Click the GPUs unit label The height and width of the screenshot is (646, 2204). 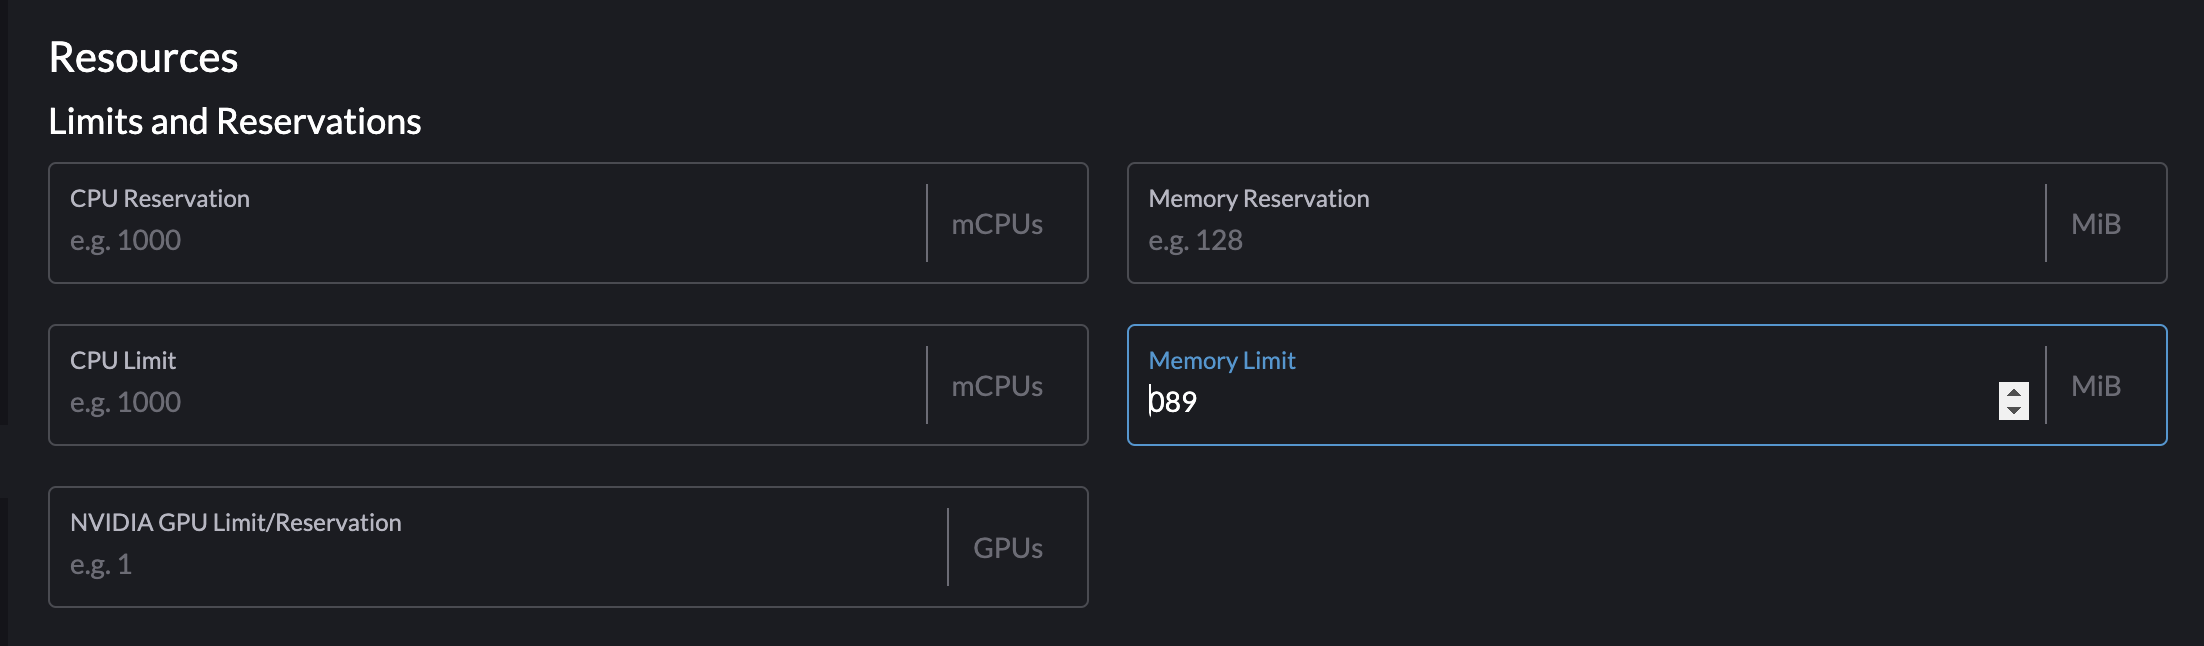pos(1007,548)
